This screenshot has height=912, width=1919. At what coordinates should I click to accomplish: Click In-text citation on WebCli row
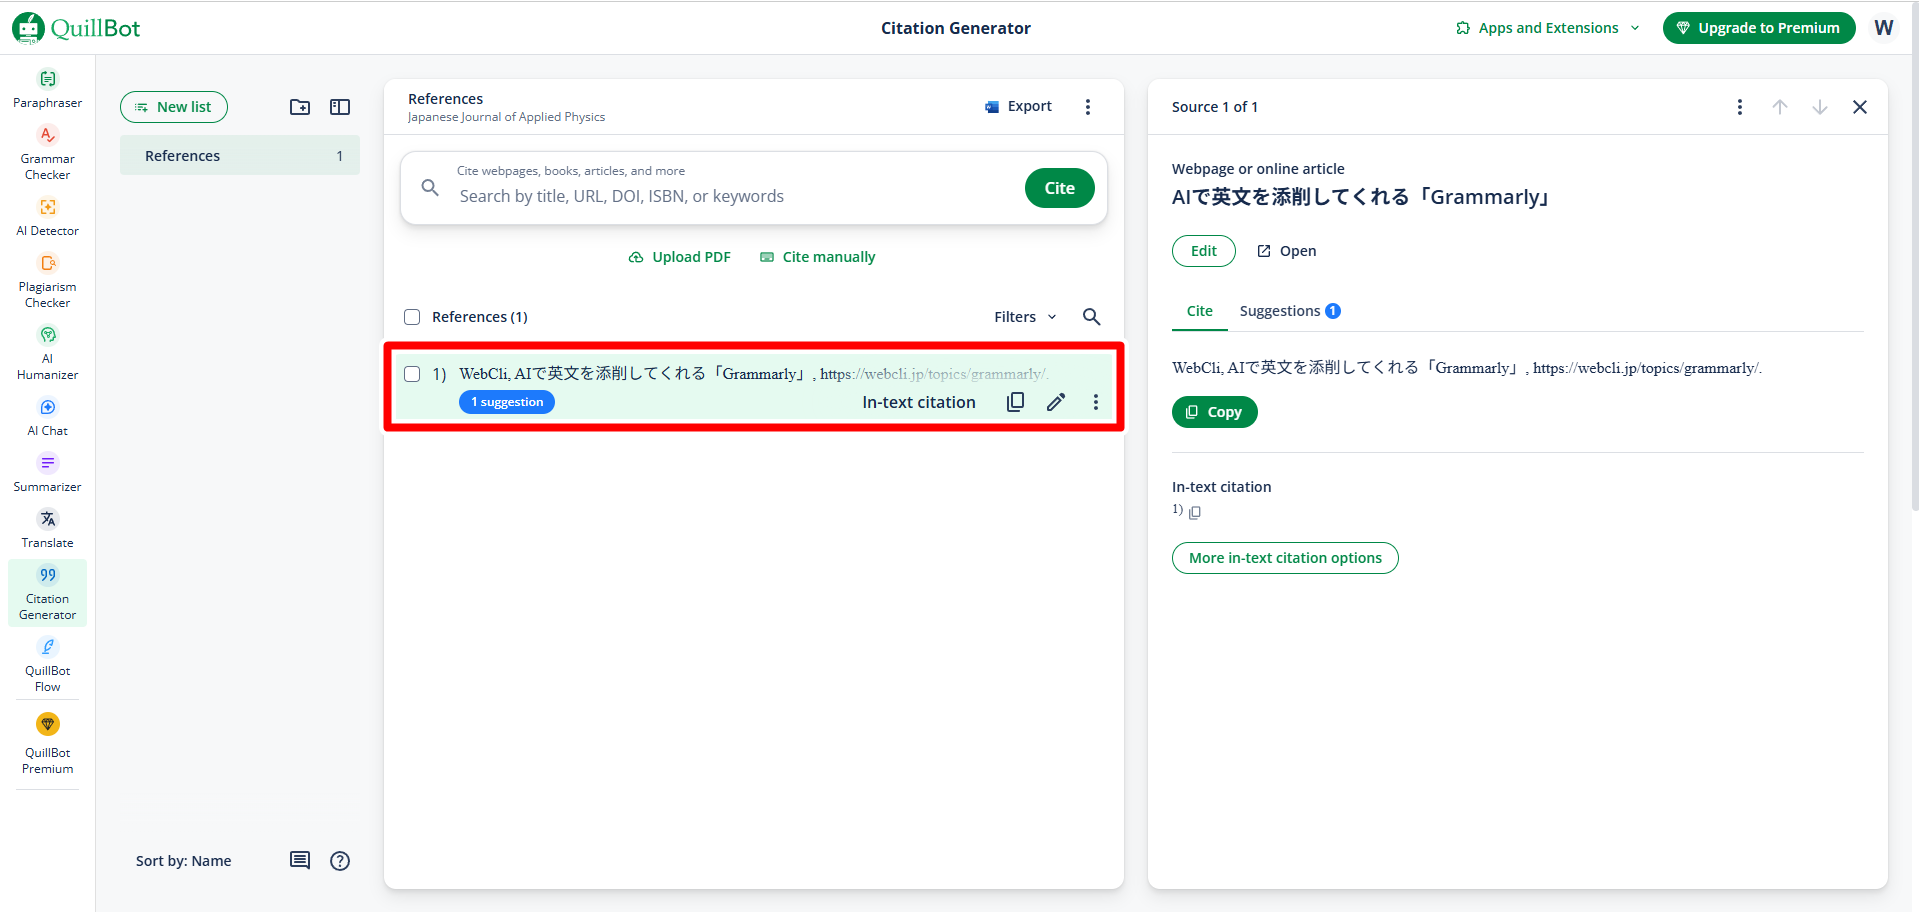click(x=919, y=402)
